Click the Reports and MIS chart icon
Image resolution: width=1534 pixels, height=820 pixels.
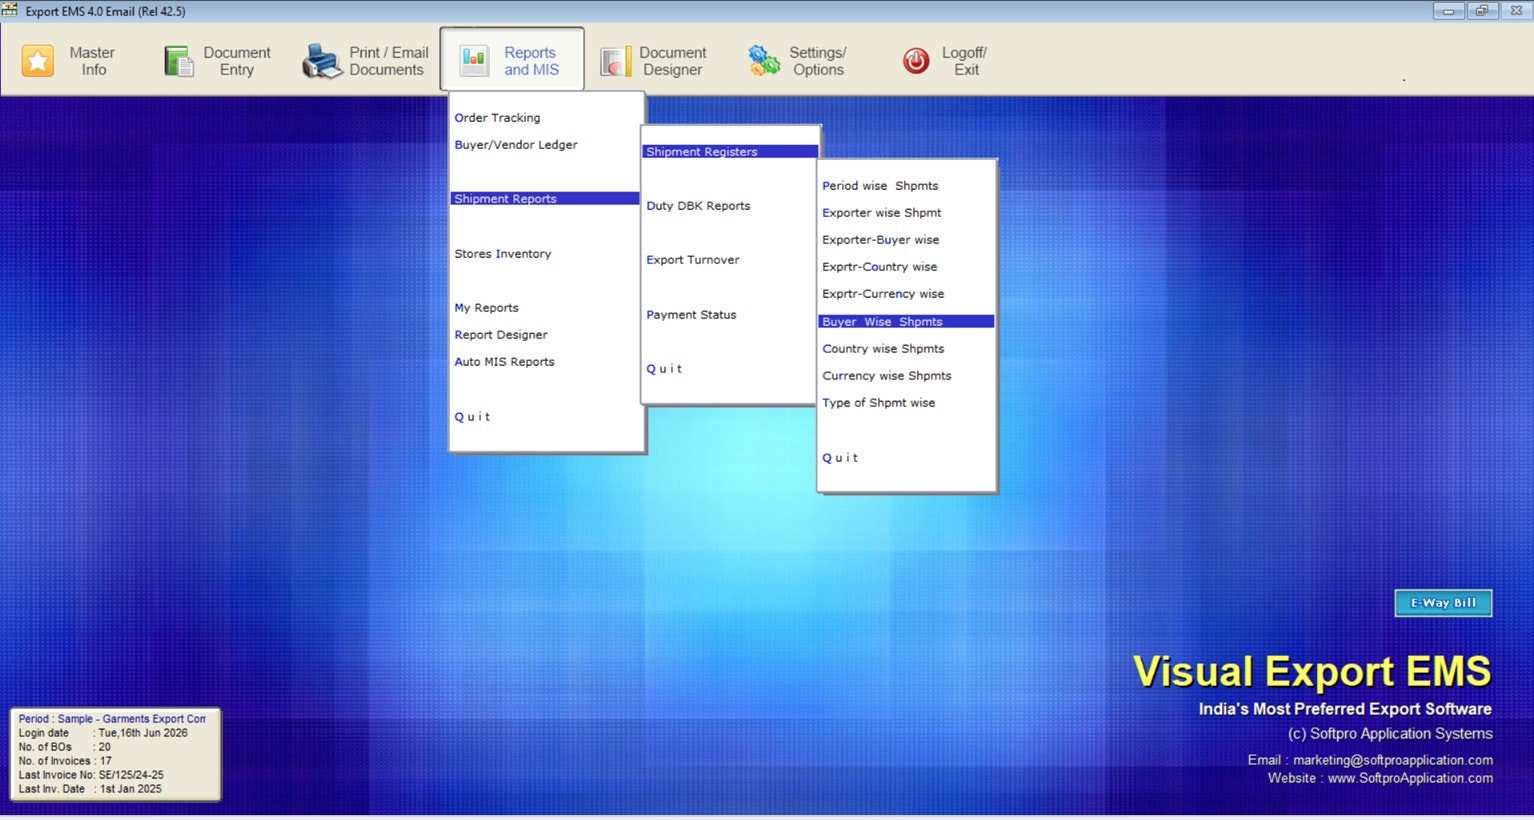pos(474,61)
